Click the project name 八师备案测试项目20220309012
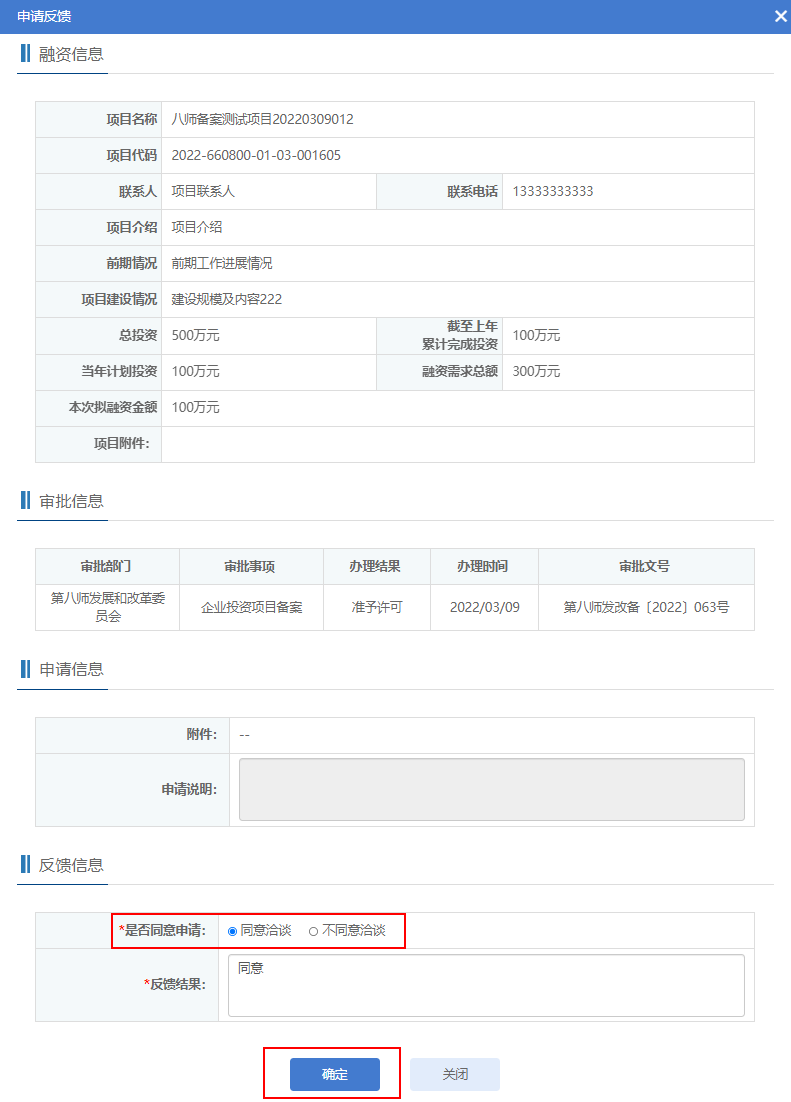 click(262, 120)
